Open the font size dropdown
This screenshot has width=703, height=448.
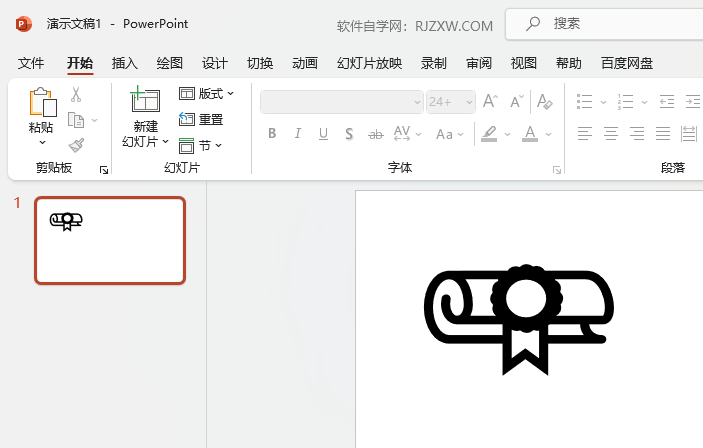(x=469, y=102)
